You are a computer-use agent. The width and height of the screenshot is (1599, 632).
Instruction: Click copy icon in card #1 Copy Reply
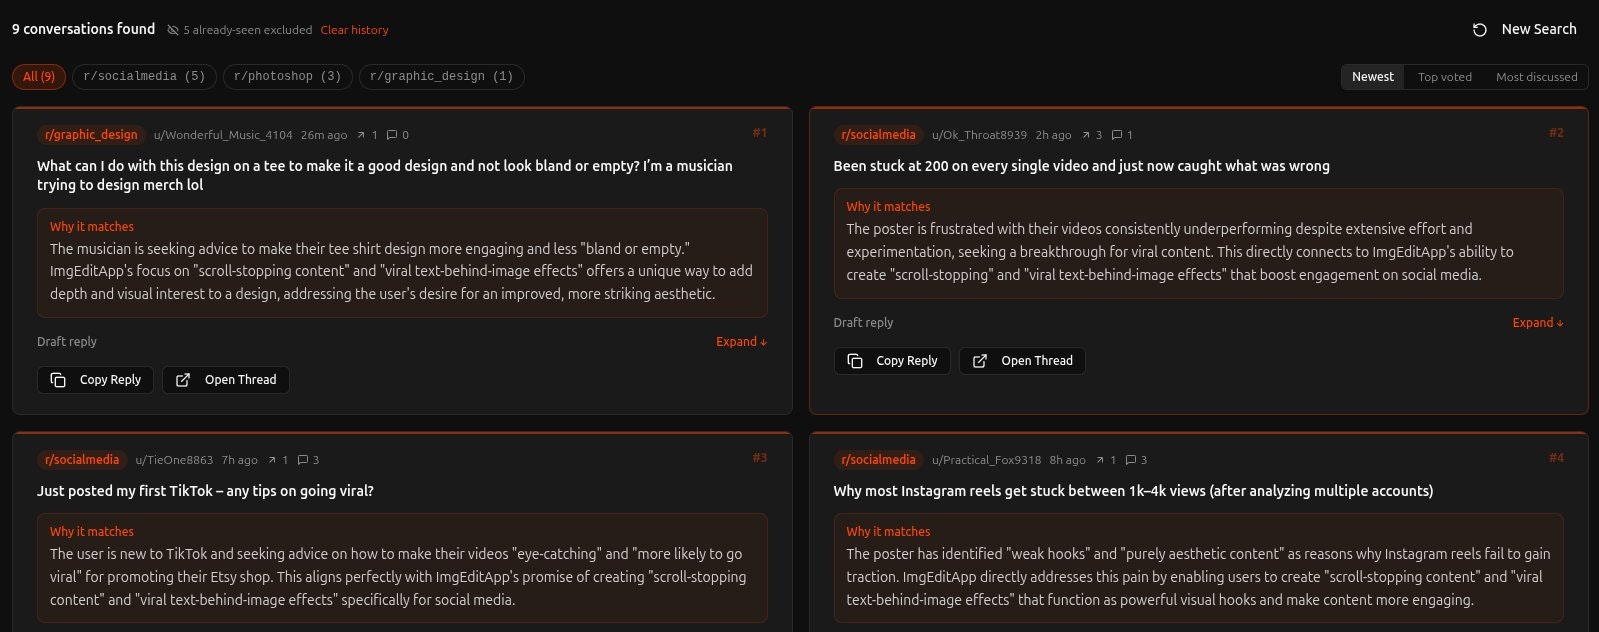(58, 380)
